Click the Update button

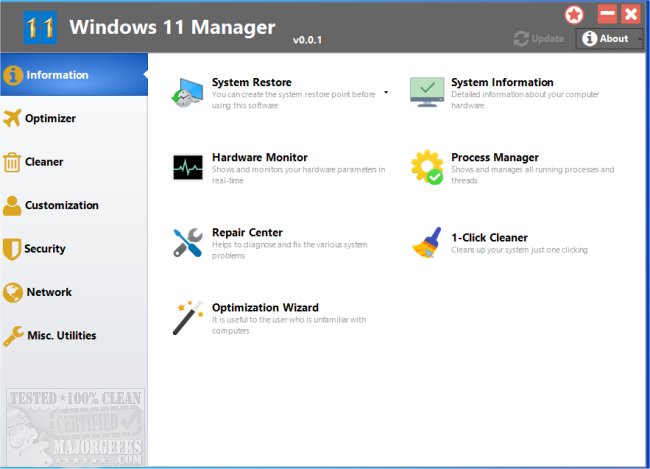click(x=539, y=39)
